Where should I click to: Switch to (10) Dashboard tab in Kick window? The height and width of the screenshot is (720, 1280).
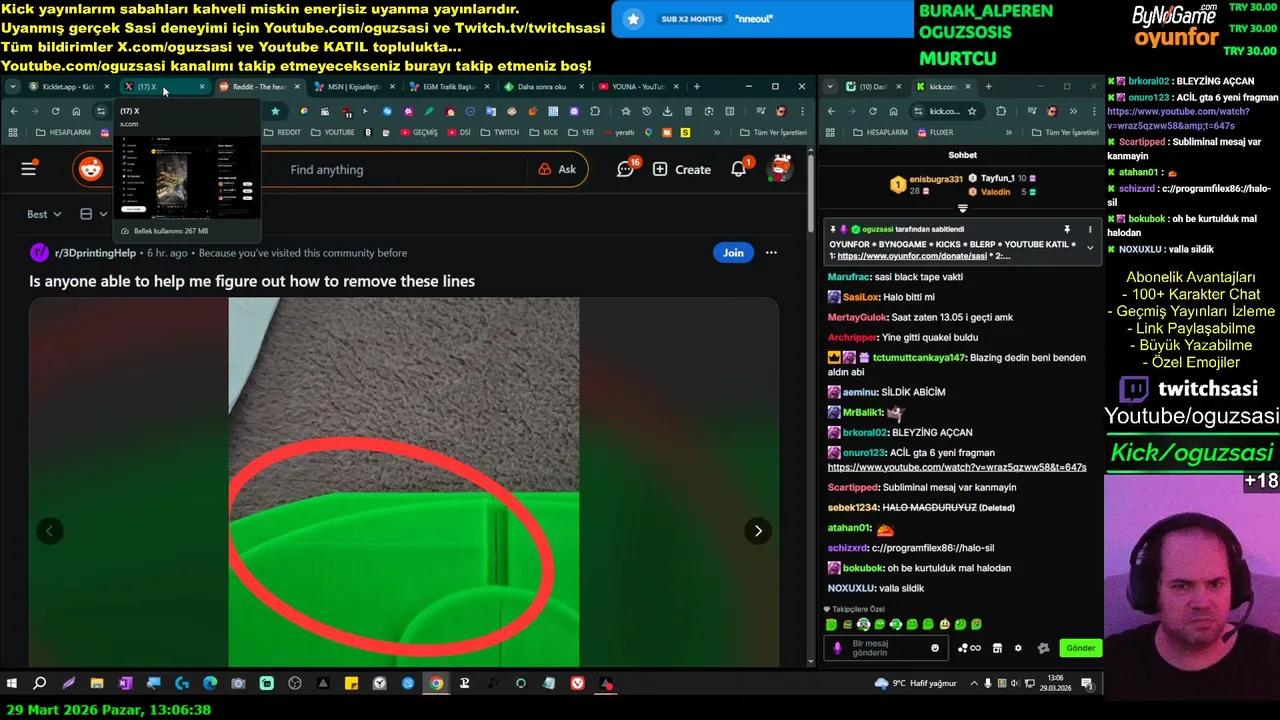pyautogui.click(x=872, y=87)
